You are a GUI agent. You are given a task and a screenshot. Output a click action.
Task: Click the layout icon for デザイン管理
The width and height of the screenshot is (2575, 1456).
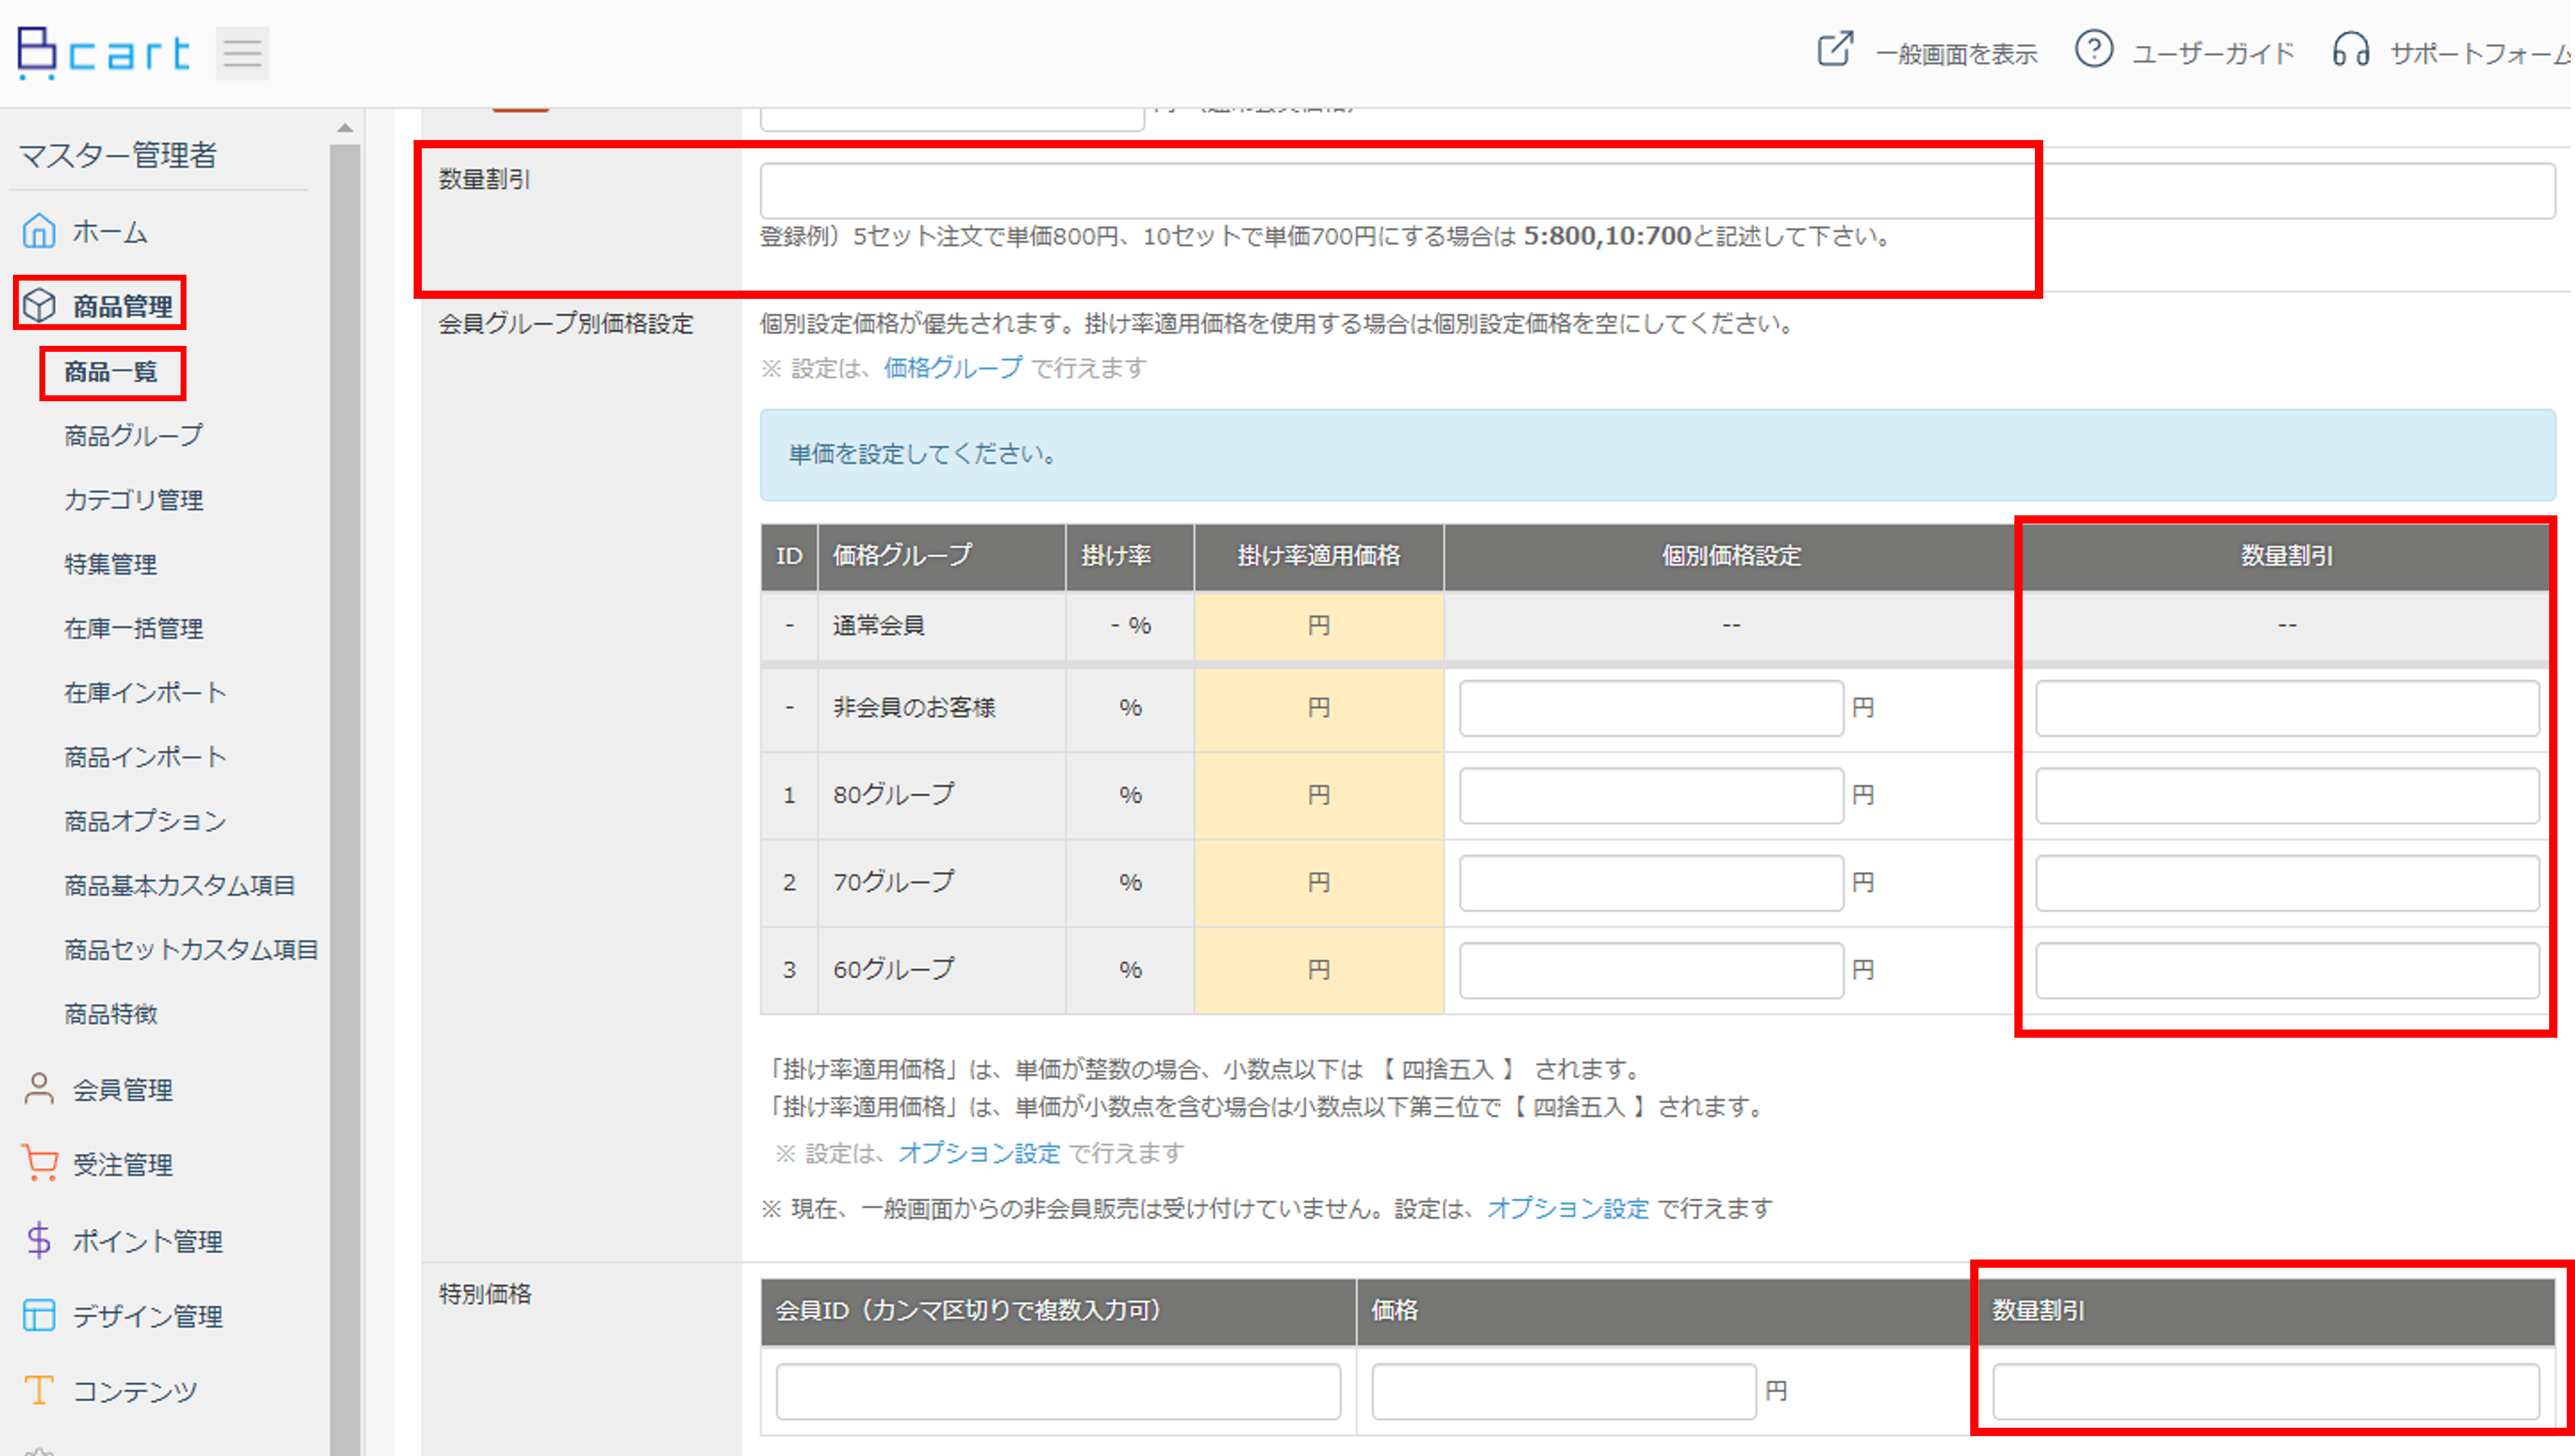[39, 1315]
